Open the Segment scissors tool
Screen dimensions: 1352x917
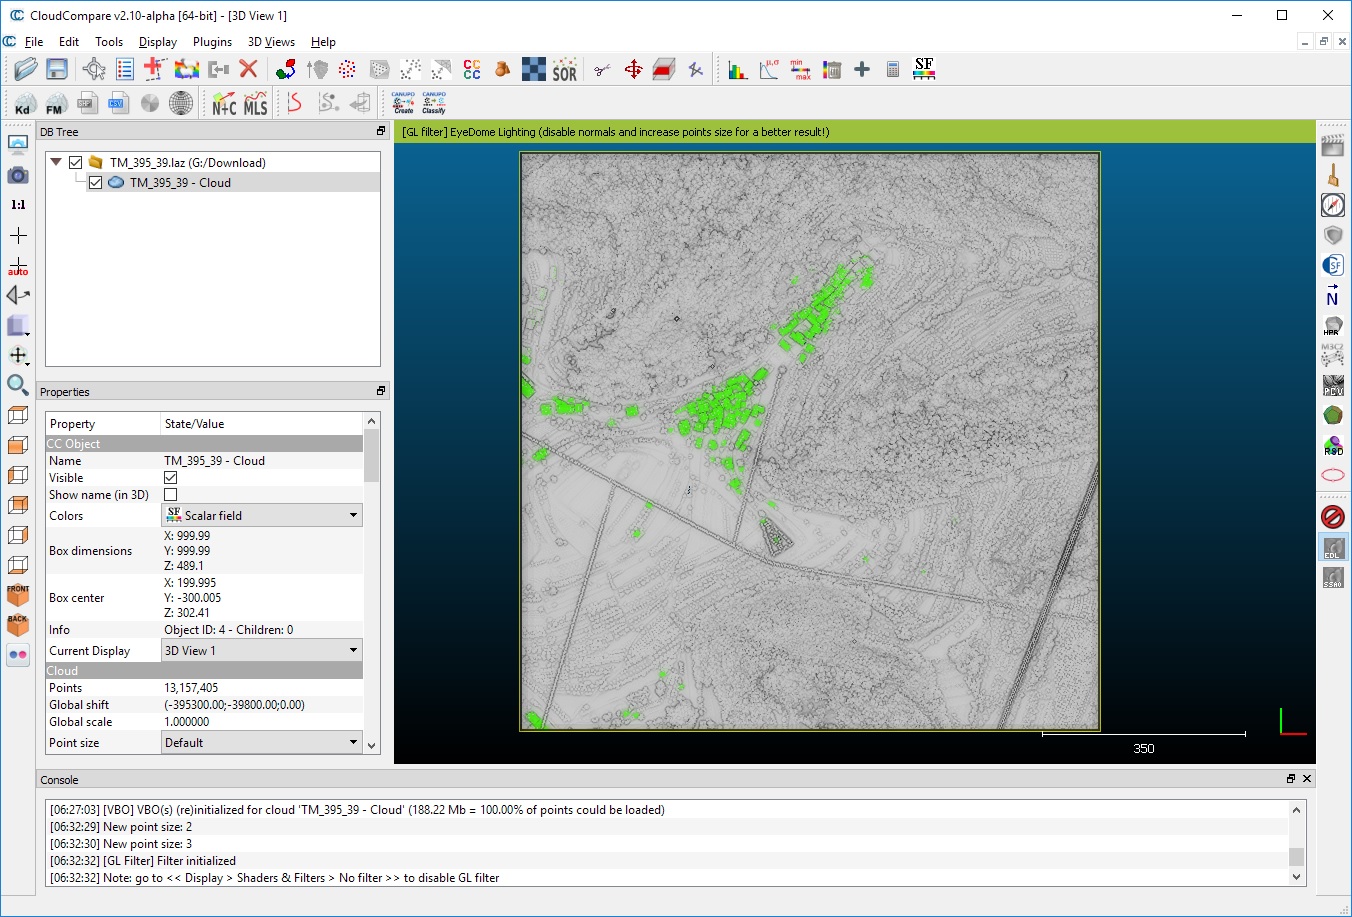[x=601, y=69]
